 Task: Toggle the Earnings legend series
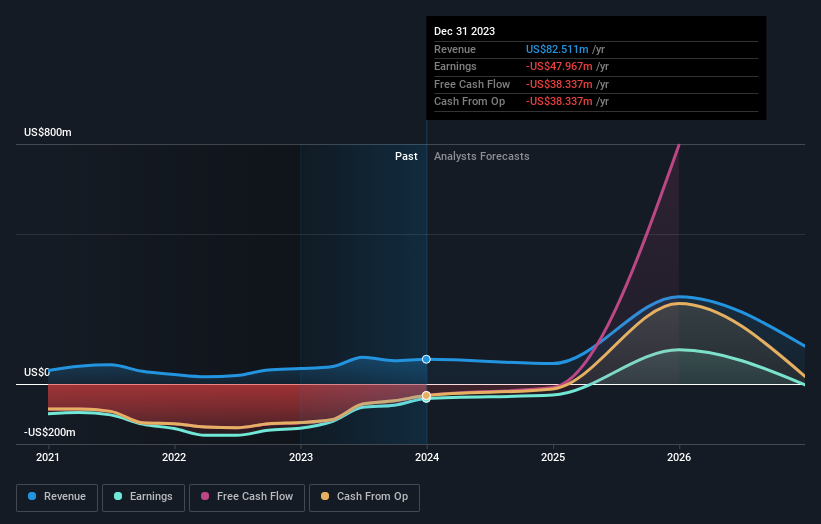pos(143,497)
